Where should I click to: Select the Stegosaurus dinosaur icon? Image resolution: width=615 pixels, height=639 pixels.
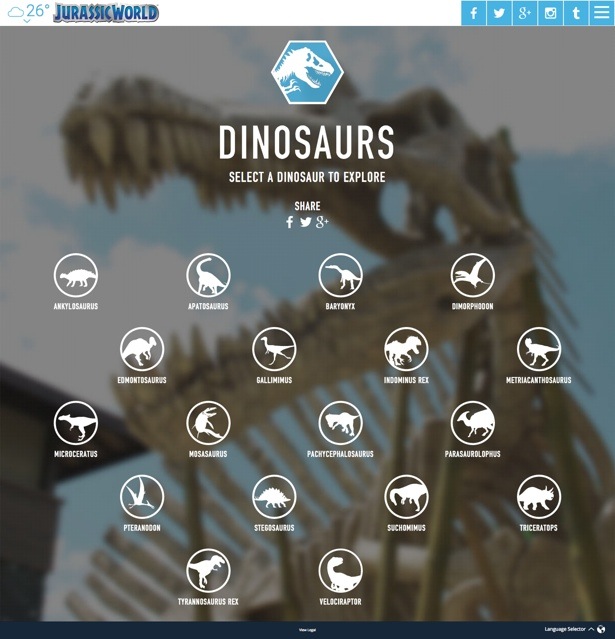pyautogui.click(x=274, y=497)
